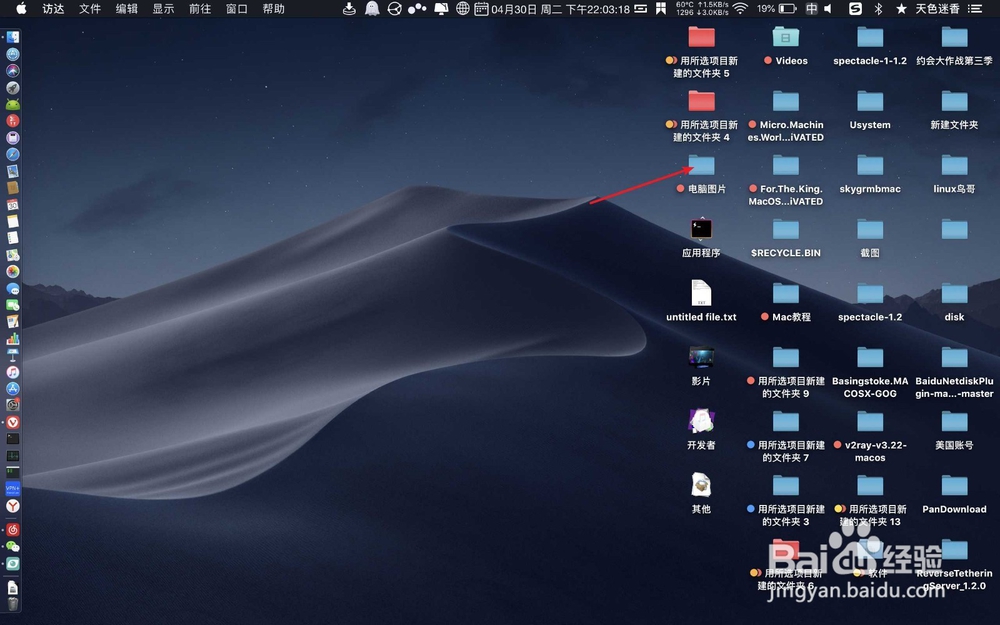Open the Apple menu
Image resolution: width=1000 pixels, height=625 pixels.
(21, 8)
